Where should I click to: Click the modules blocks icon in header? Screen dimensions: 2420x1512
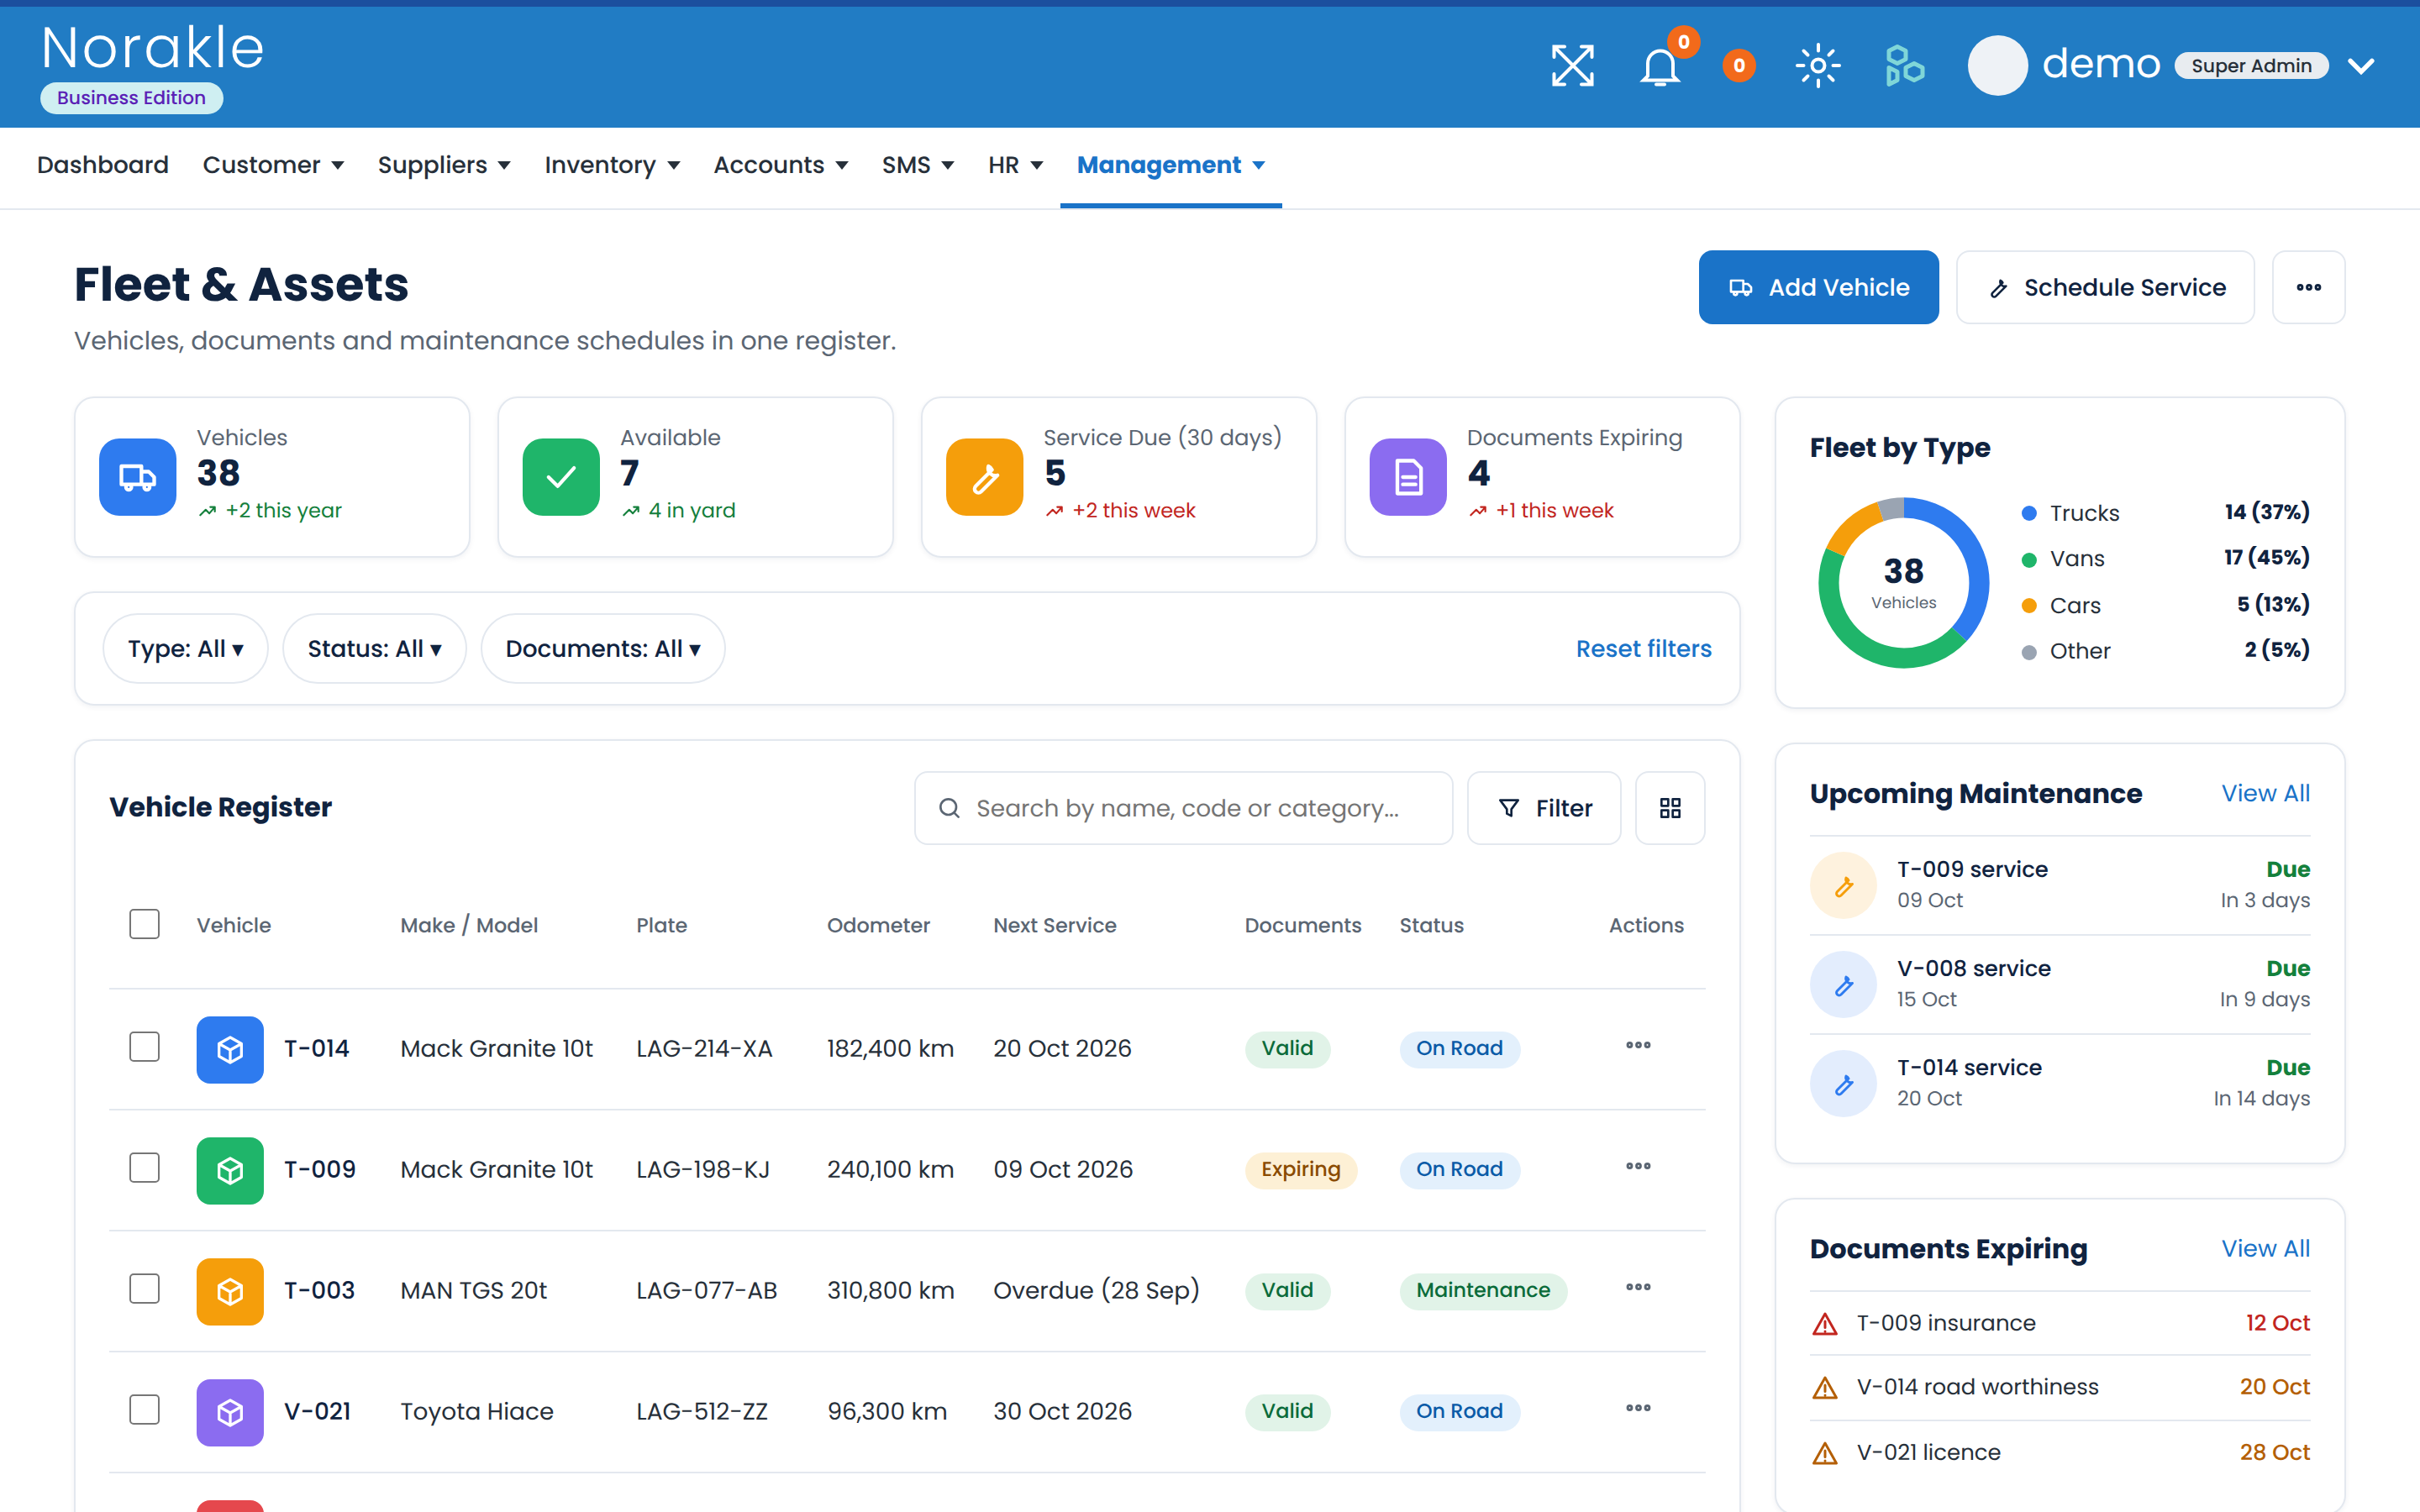(x=1904, y=66)
